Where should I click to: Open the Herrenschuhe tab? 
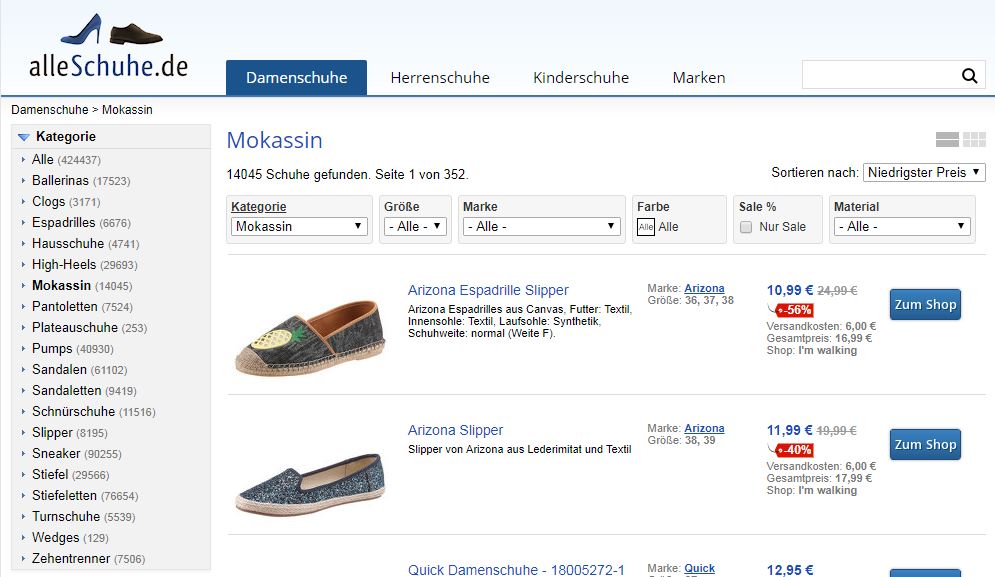[x=440, y=78]
